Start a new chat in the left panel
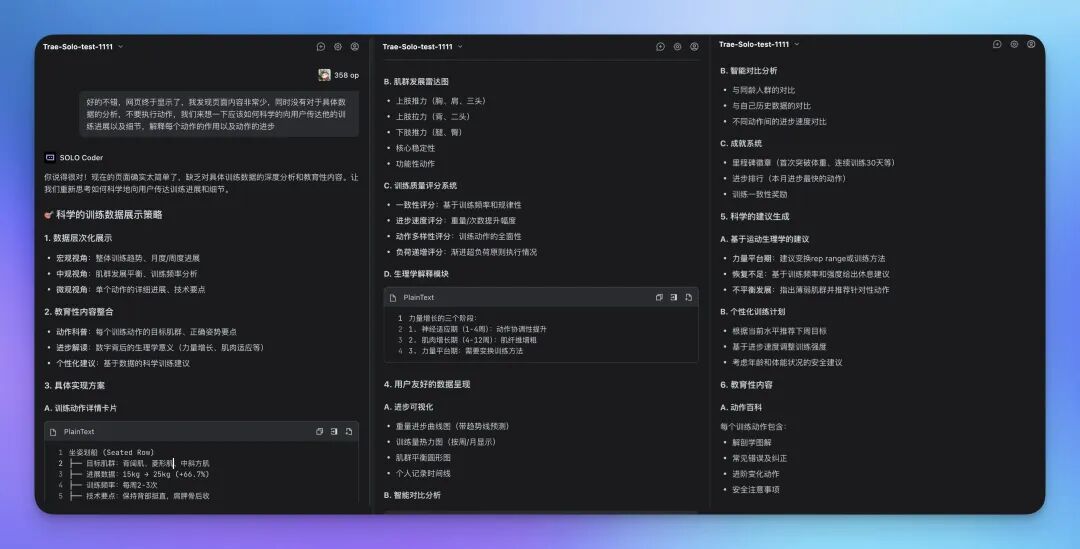 pos(321,46)
